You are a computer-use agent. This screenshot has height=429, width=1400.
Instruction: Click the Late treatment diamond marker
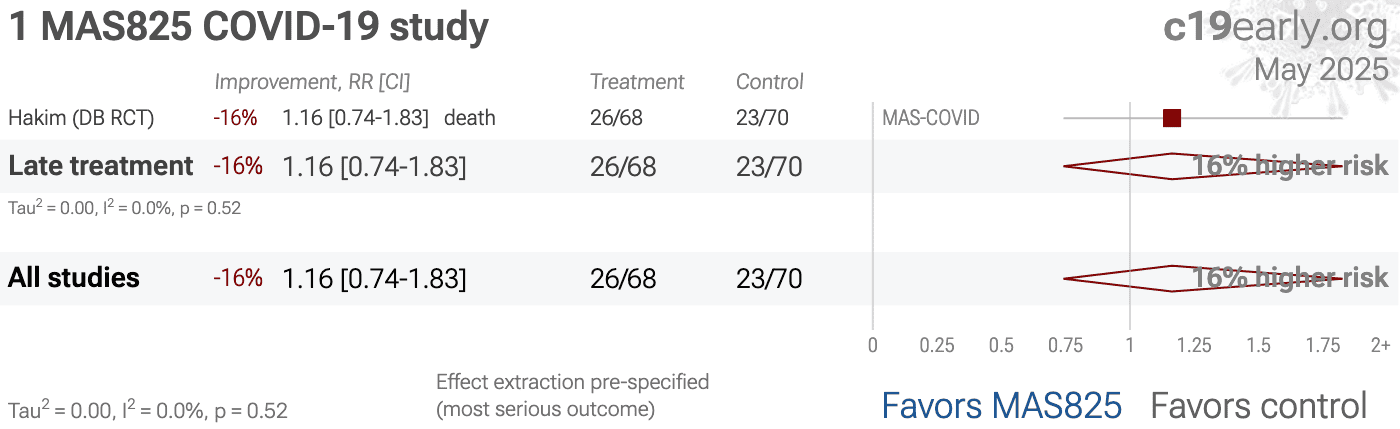coord(1203,166)
